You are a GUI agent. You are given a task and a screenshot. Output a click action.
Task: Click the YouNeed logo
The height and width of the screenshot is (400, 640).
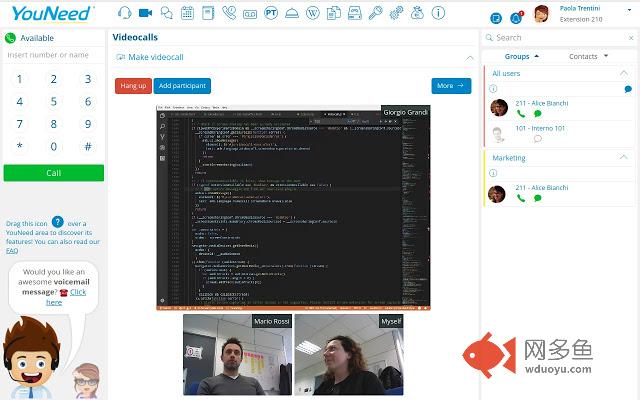click(51, 14)
